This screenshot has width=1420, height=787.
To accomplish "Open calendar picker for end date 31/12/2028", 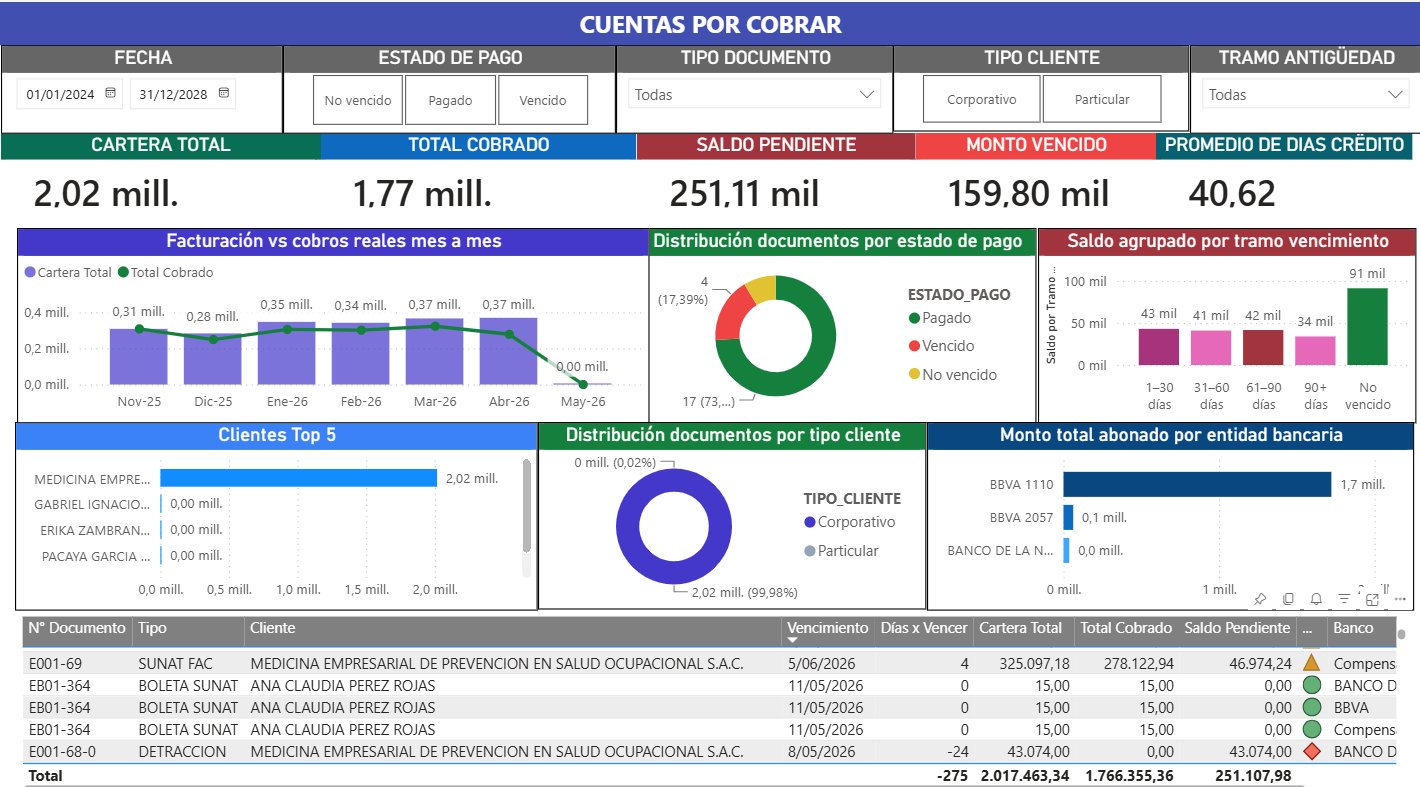I will (224, 94).
